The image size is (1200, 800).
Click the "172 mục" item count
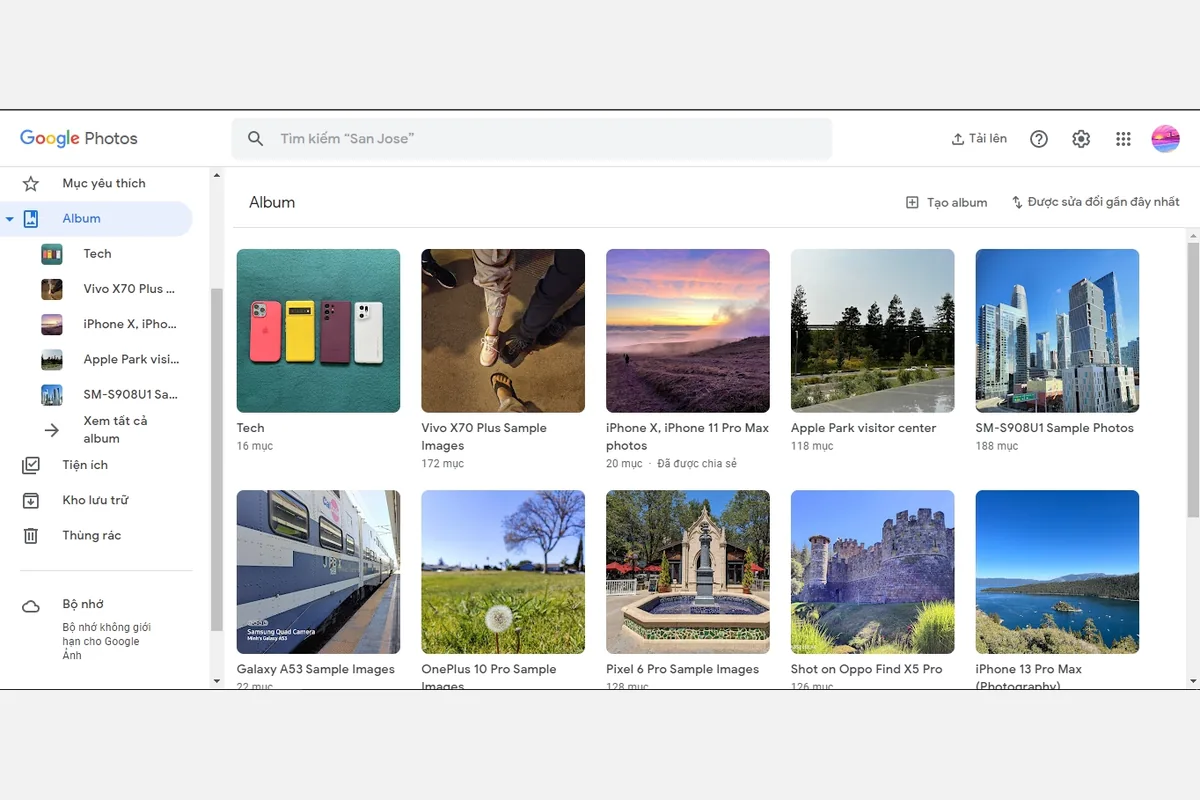442,464
